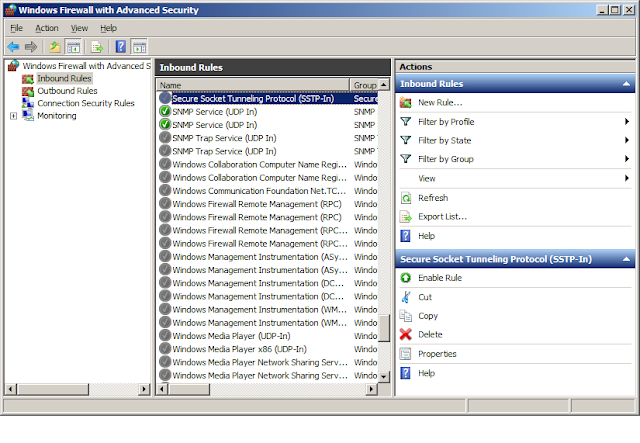Screen dimensions: 640x443
Task: Open the Filter by Group submenu arrow
Action: point(627,158)
